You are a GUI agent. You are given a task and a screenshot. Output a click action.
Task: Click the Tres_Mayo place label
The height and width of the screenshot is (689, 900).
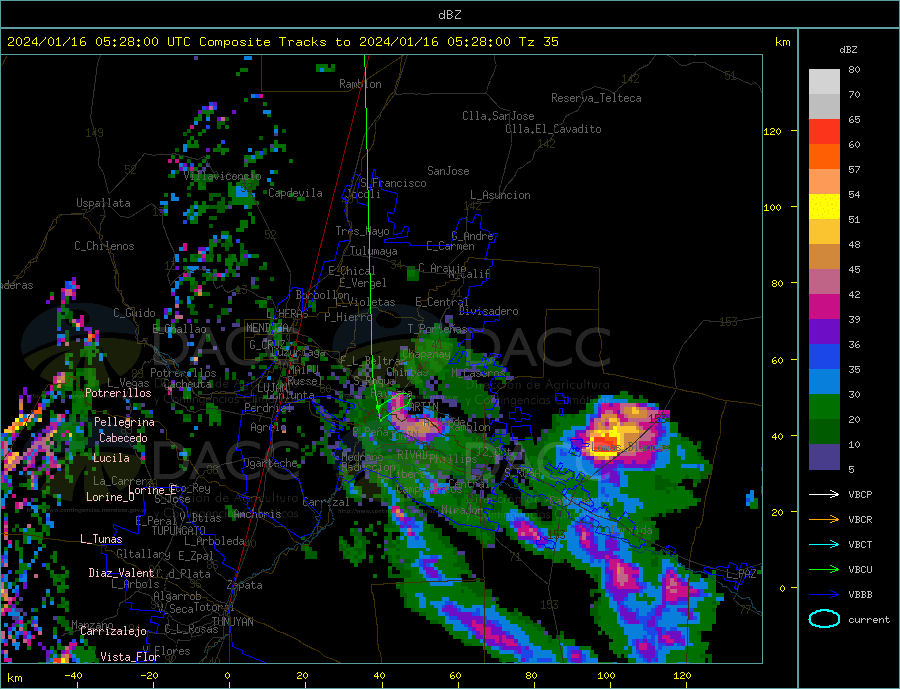click(363, 231)
